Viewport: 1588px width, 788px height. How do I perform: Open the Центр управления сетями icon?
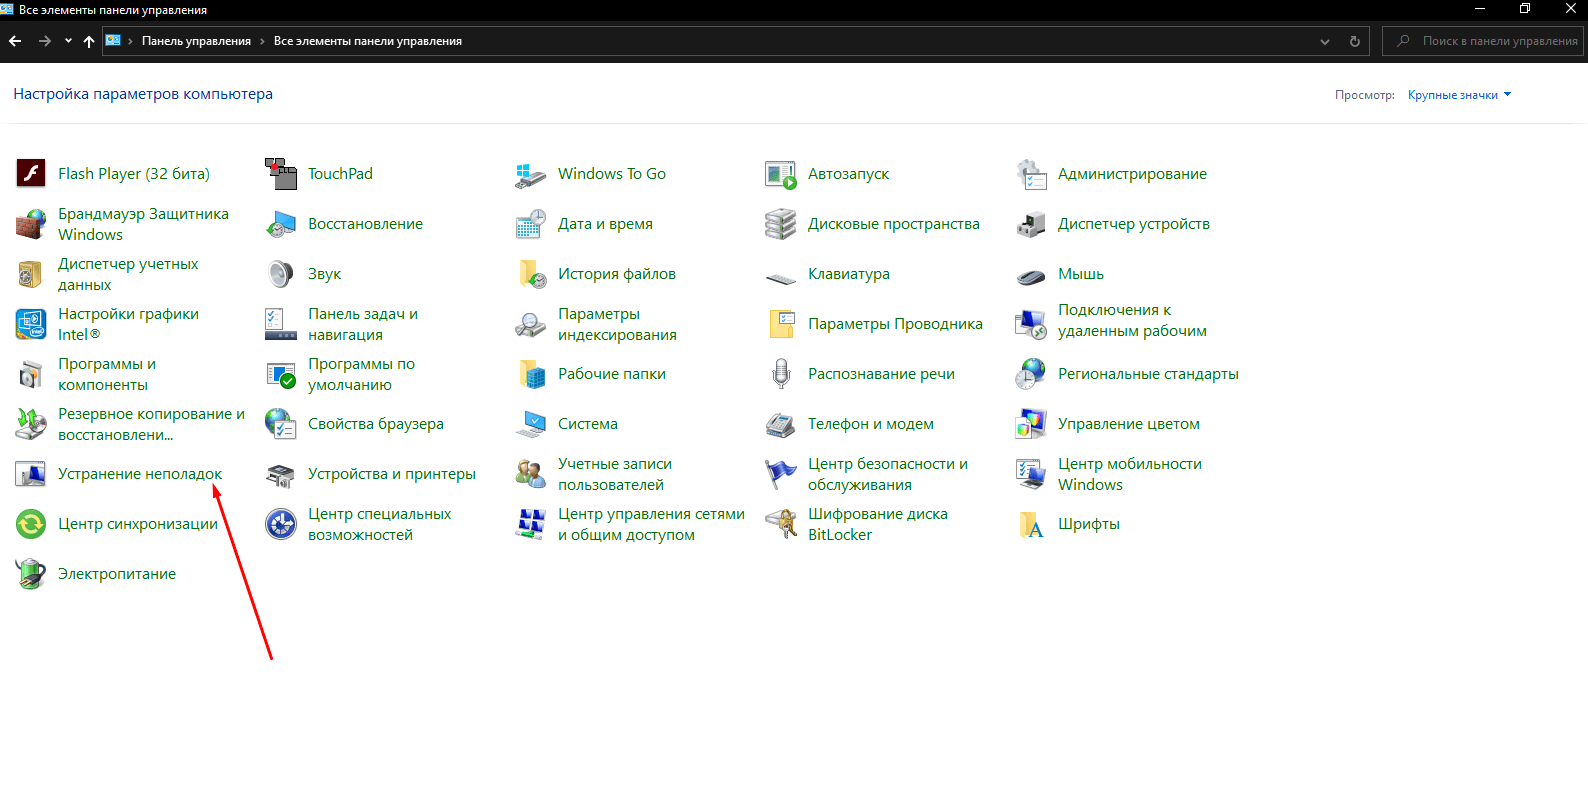point(531,524)
